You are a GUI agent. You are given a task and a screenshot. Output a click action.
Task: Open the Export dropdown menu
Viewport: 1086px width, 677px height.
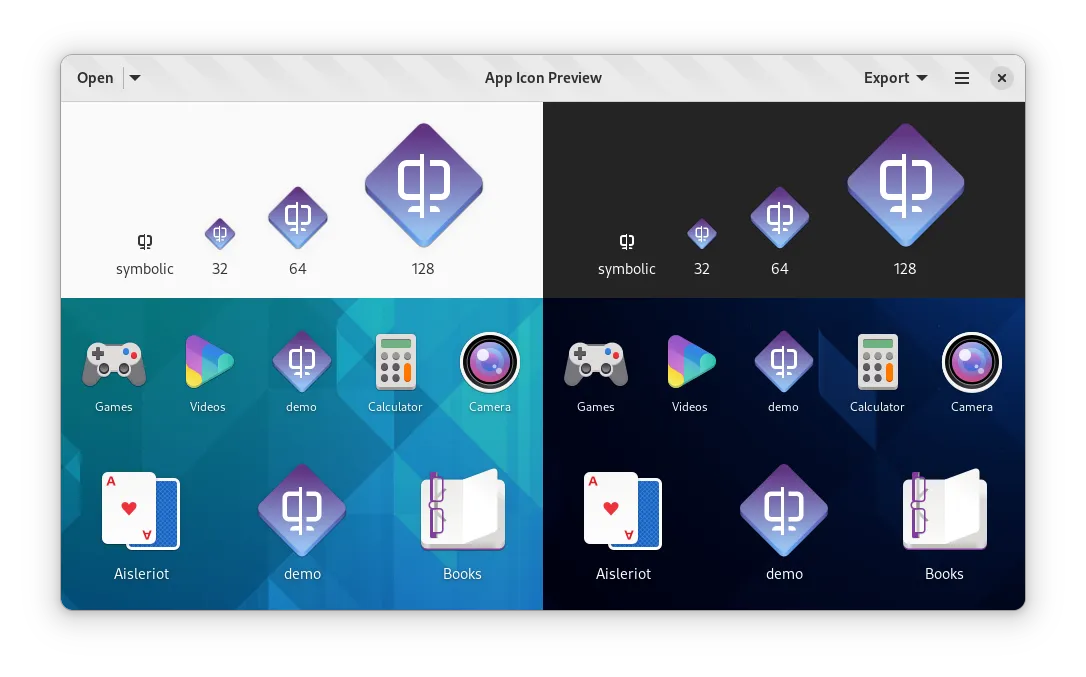(895, 78)
